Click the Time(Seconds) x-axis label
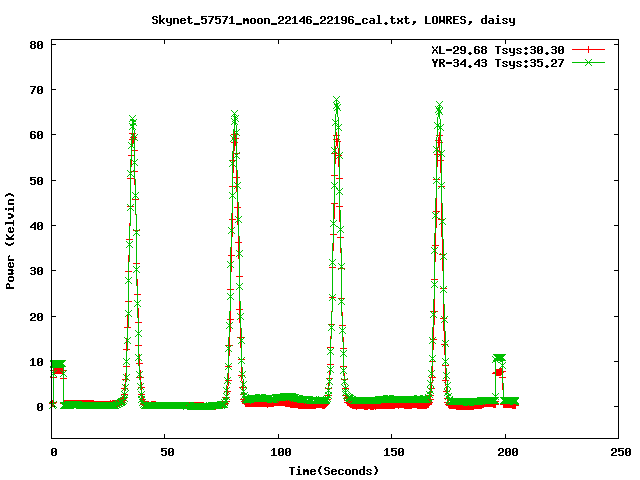The height and width of the screenshot is (480, 640). point(334,471)
